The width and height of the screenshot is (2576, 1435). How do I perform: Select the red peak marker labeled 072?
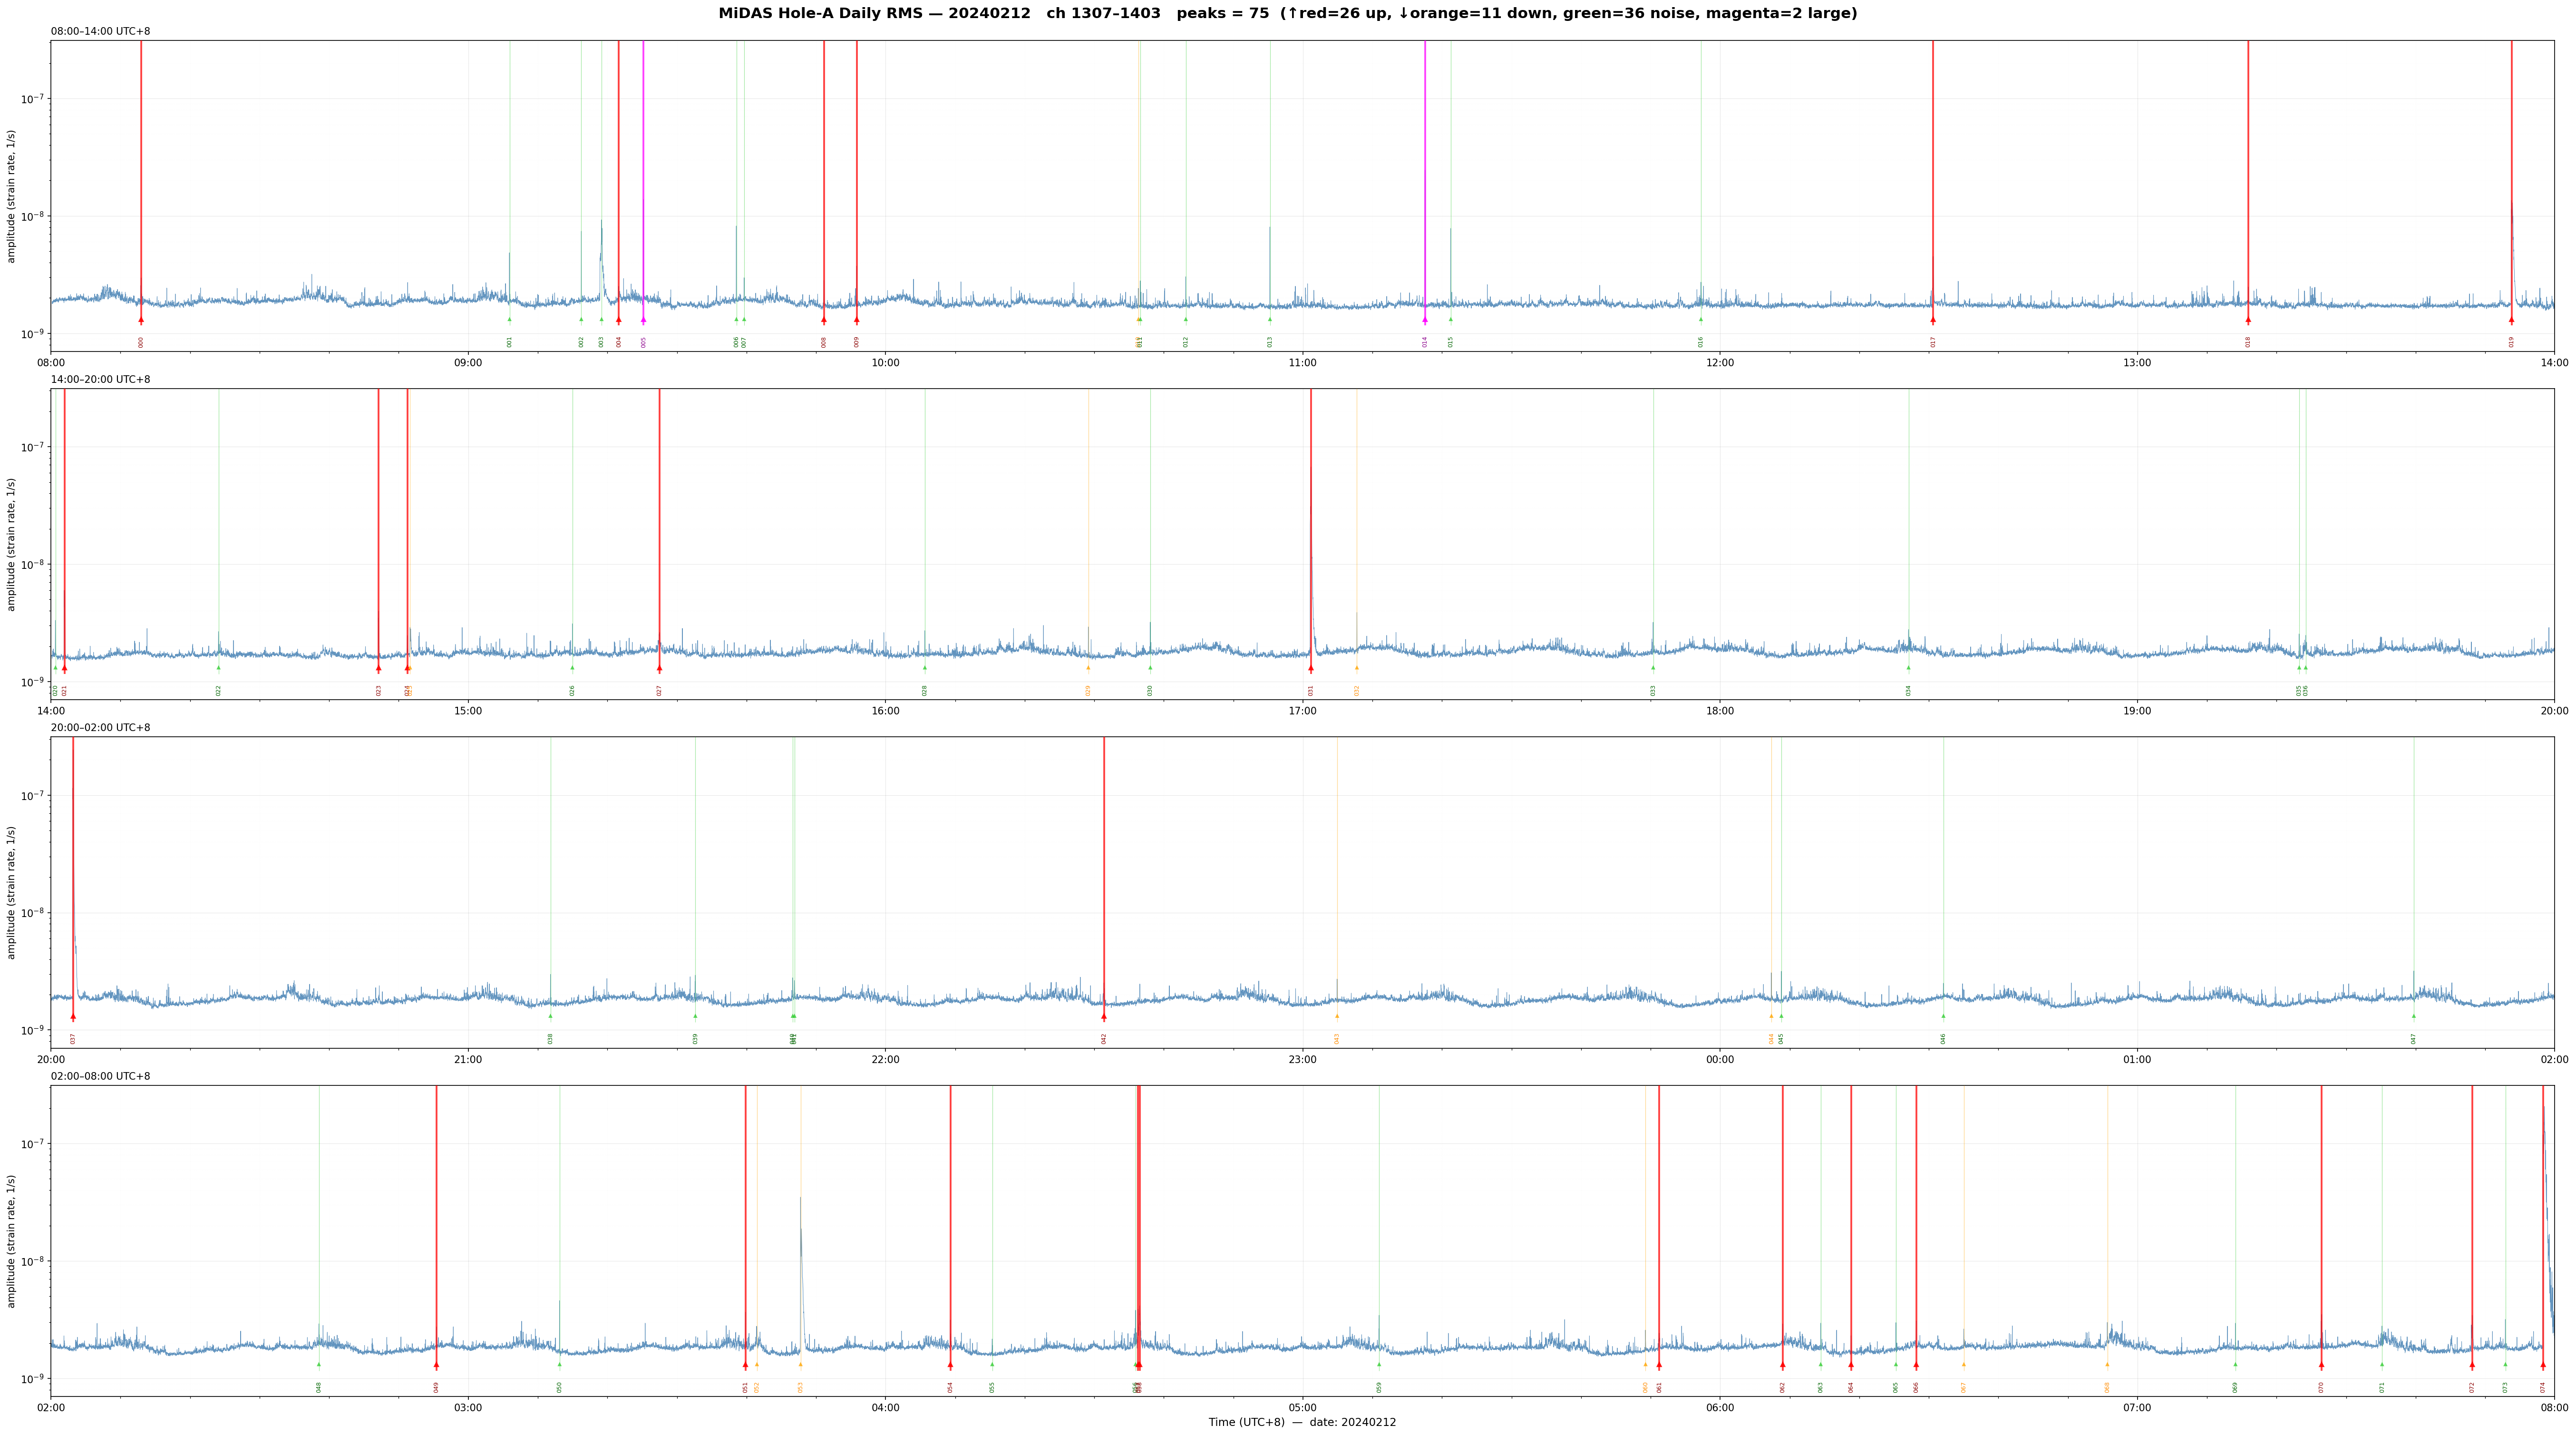[2472, 1365]
